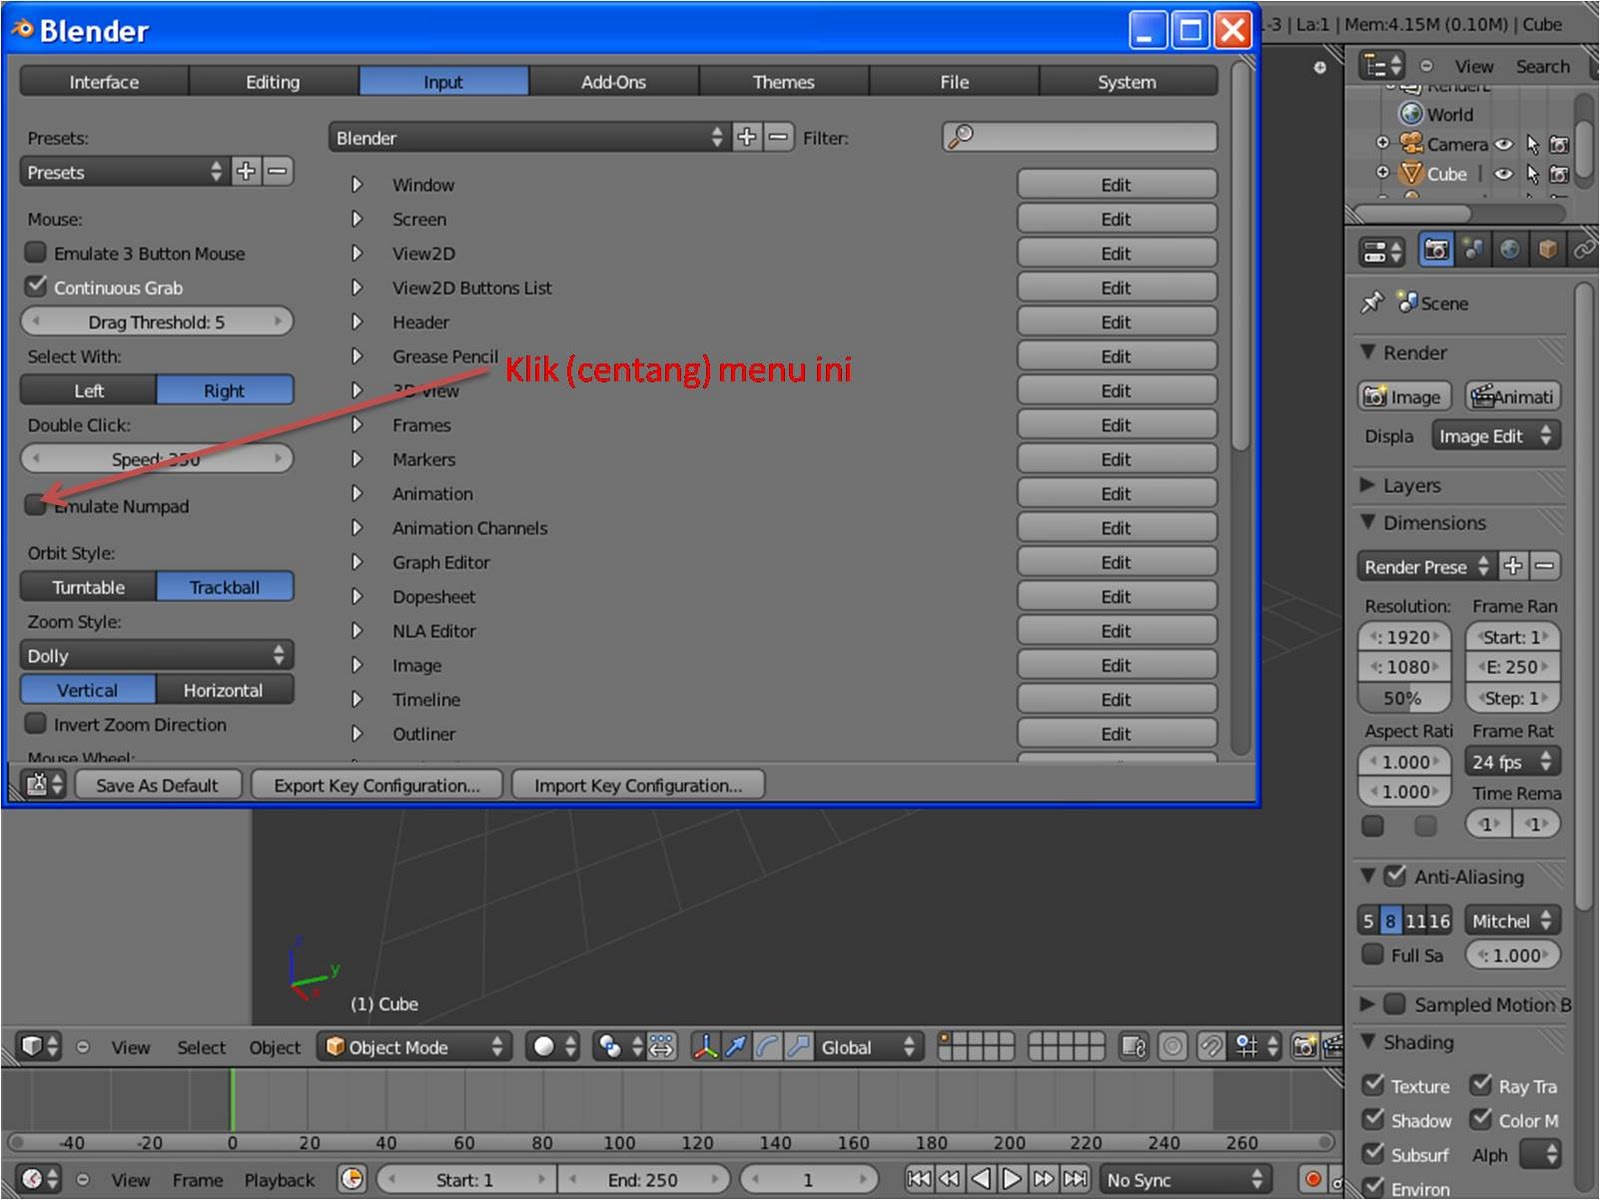Enable Sampled Motion Blur checkbox
Image resolution: width=1600 pixels, height=1200 pixels.
coord(1395,1004)
